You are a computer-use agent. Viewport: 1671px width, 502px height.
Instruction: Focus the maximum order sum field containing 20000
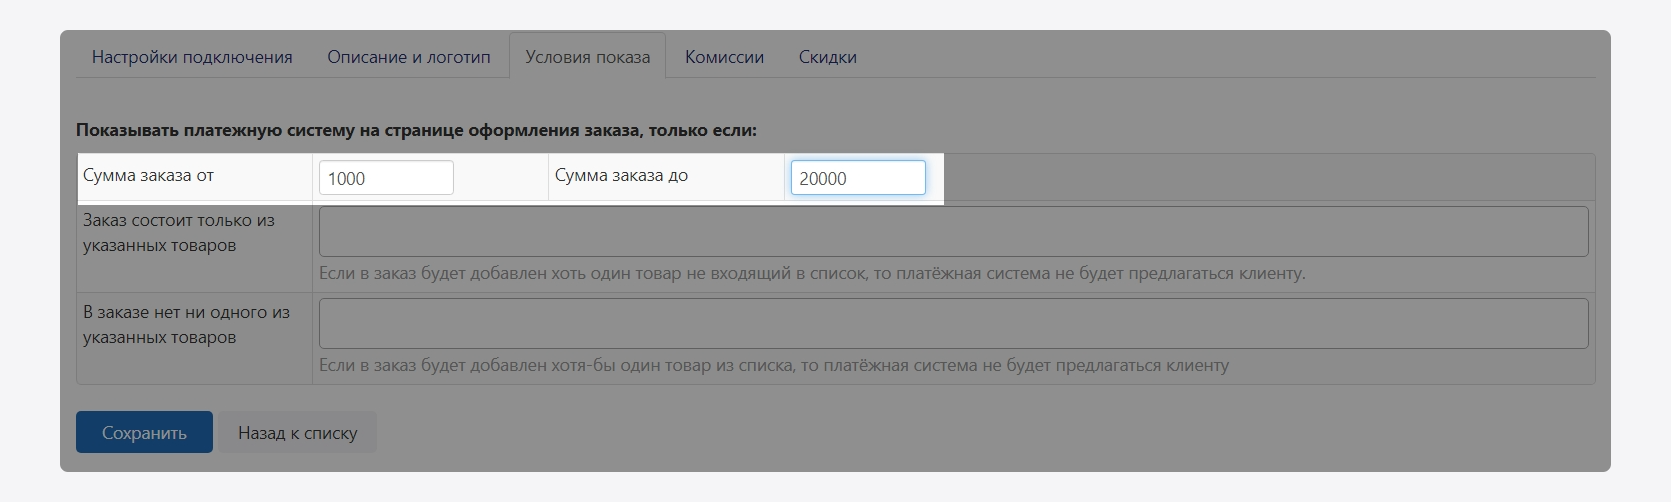858,178
